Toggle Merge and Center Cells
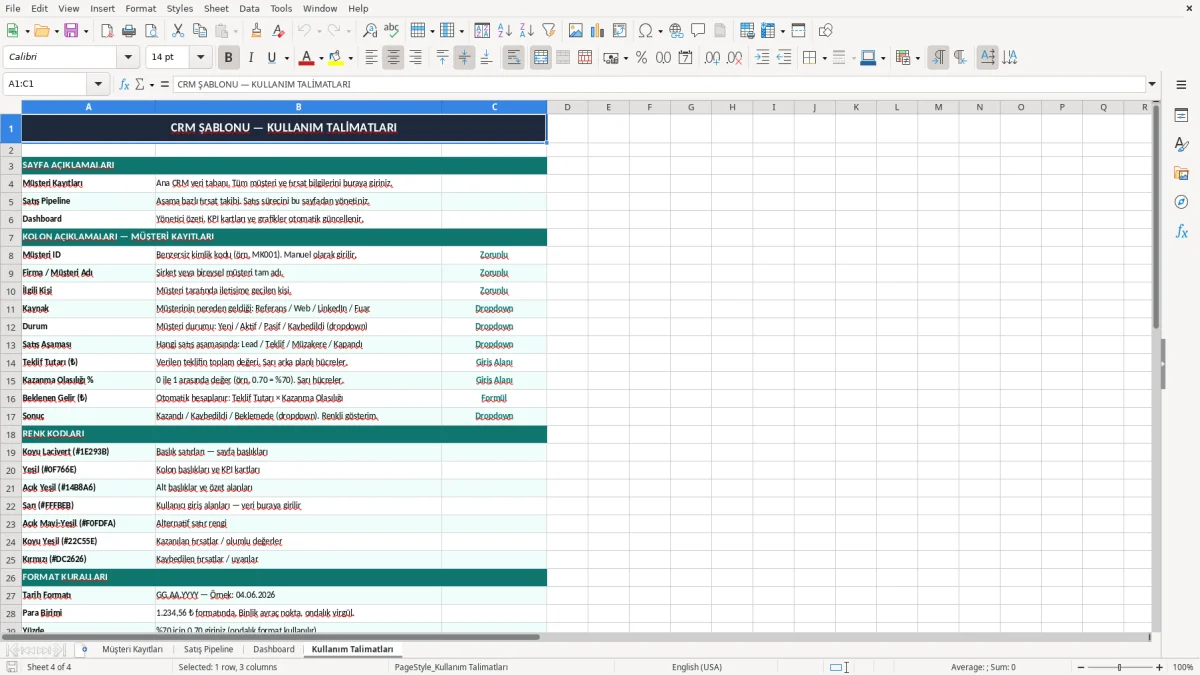Image resolution: width=1200 pixels, height=675 pixels. [541, 58]
